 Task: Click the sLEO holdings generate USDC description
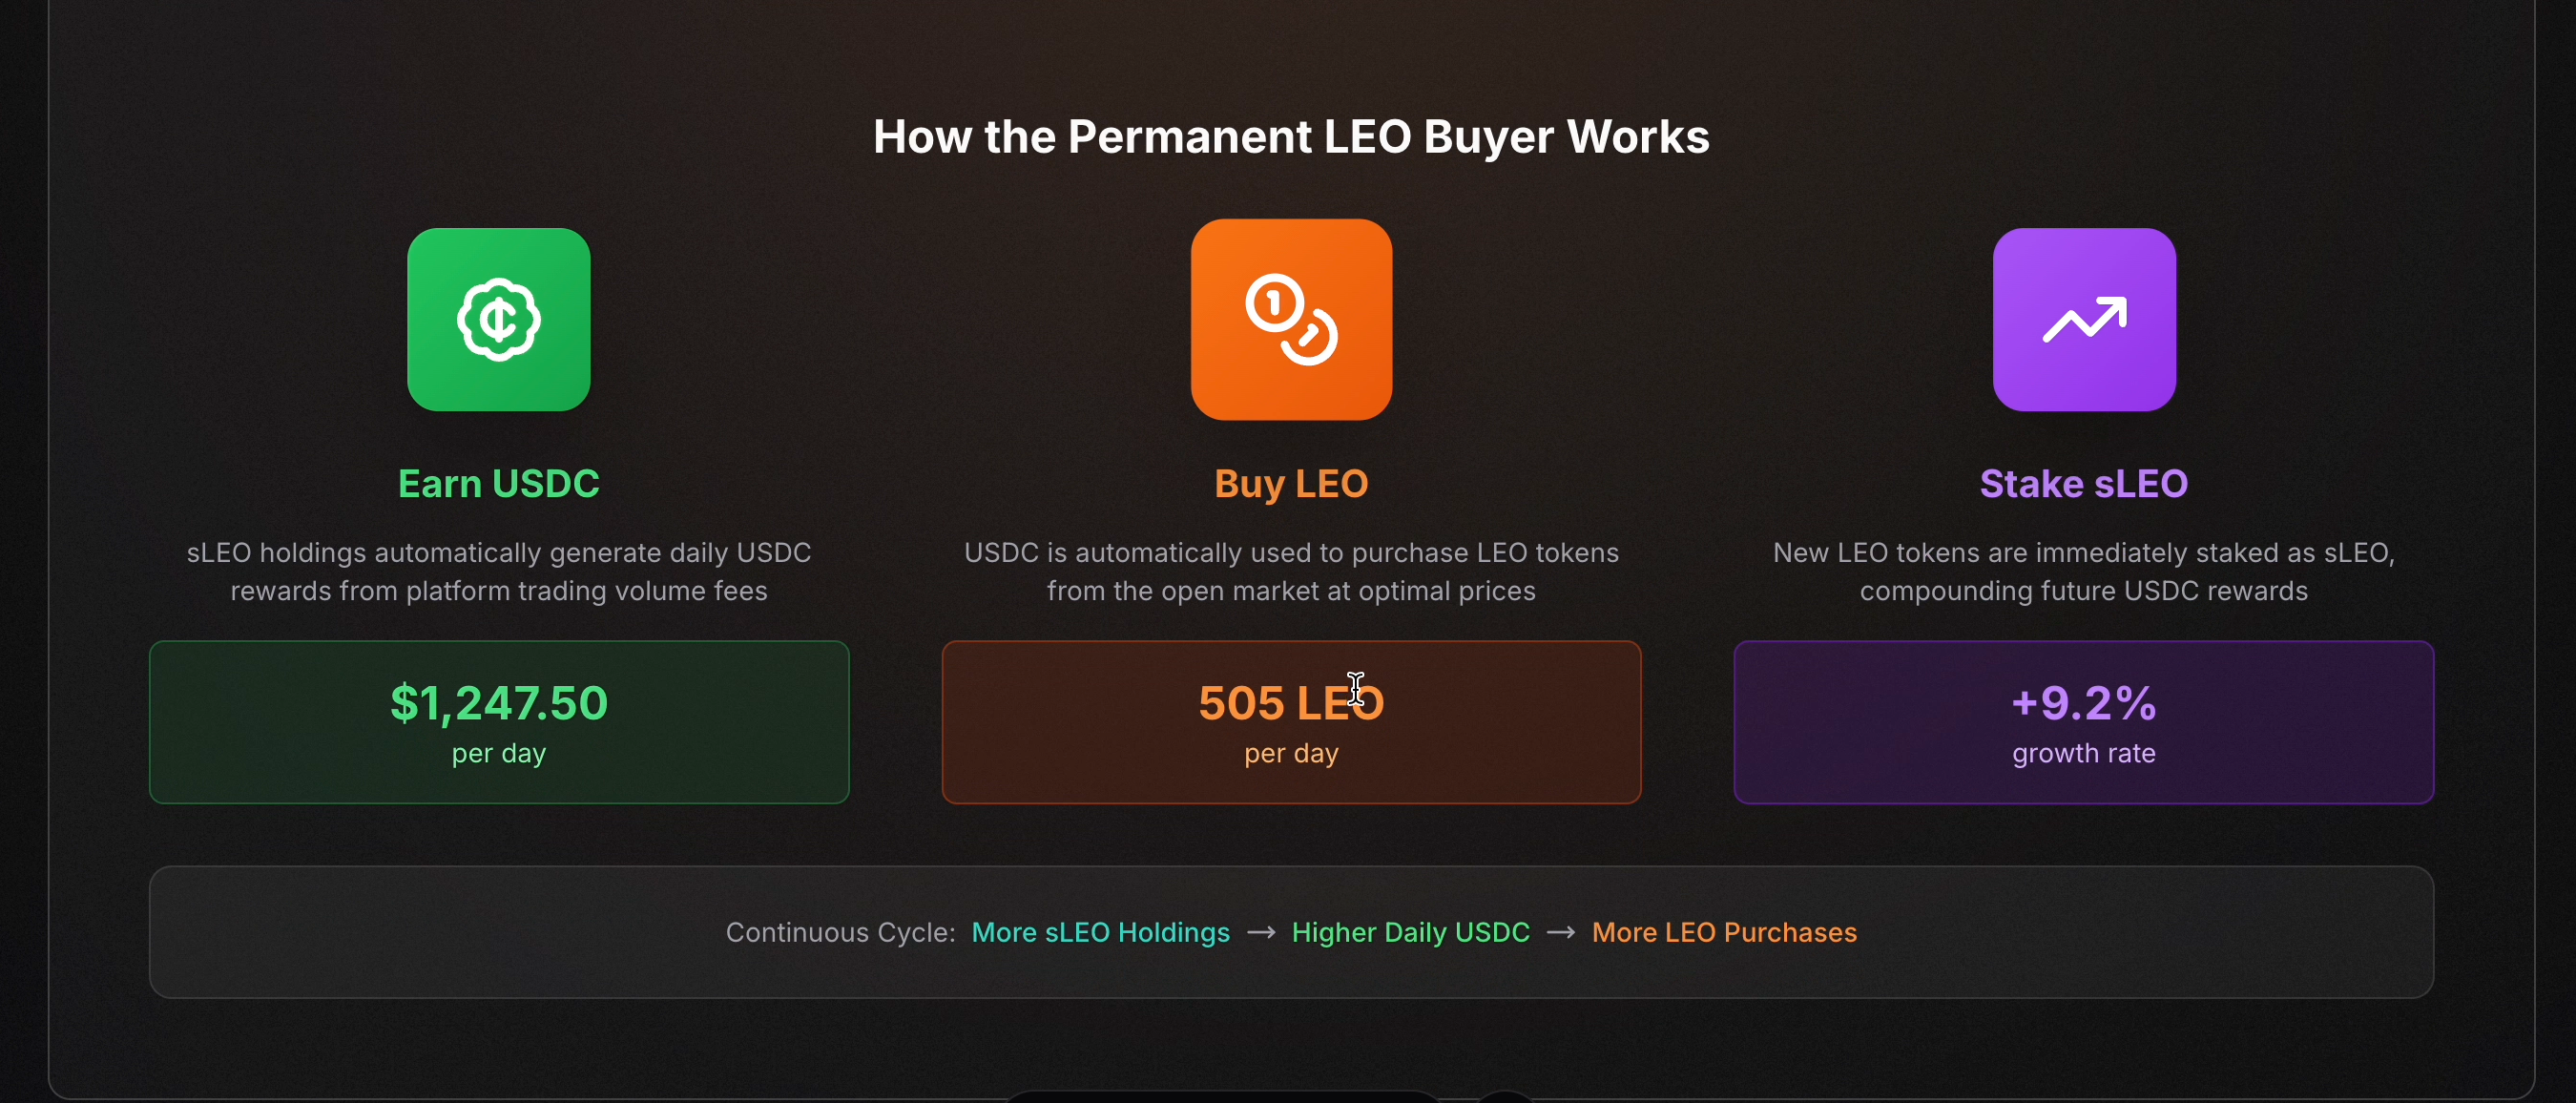498,572
